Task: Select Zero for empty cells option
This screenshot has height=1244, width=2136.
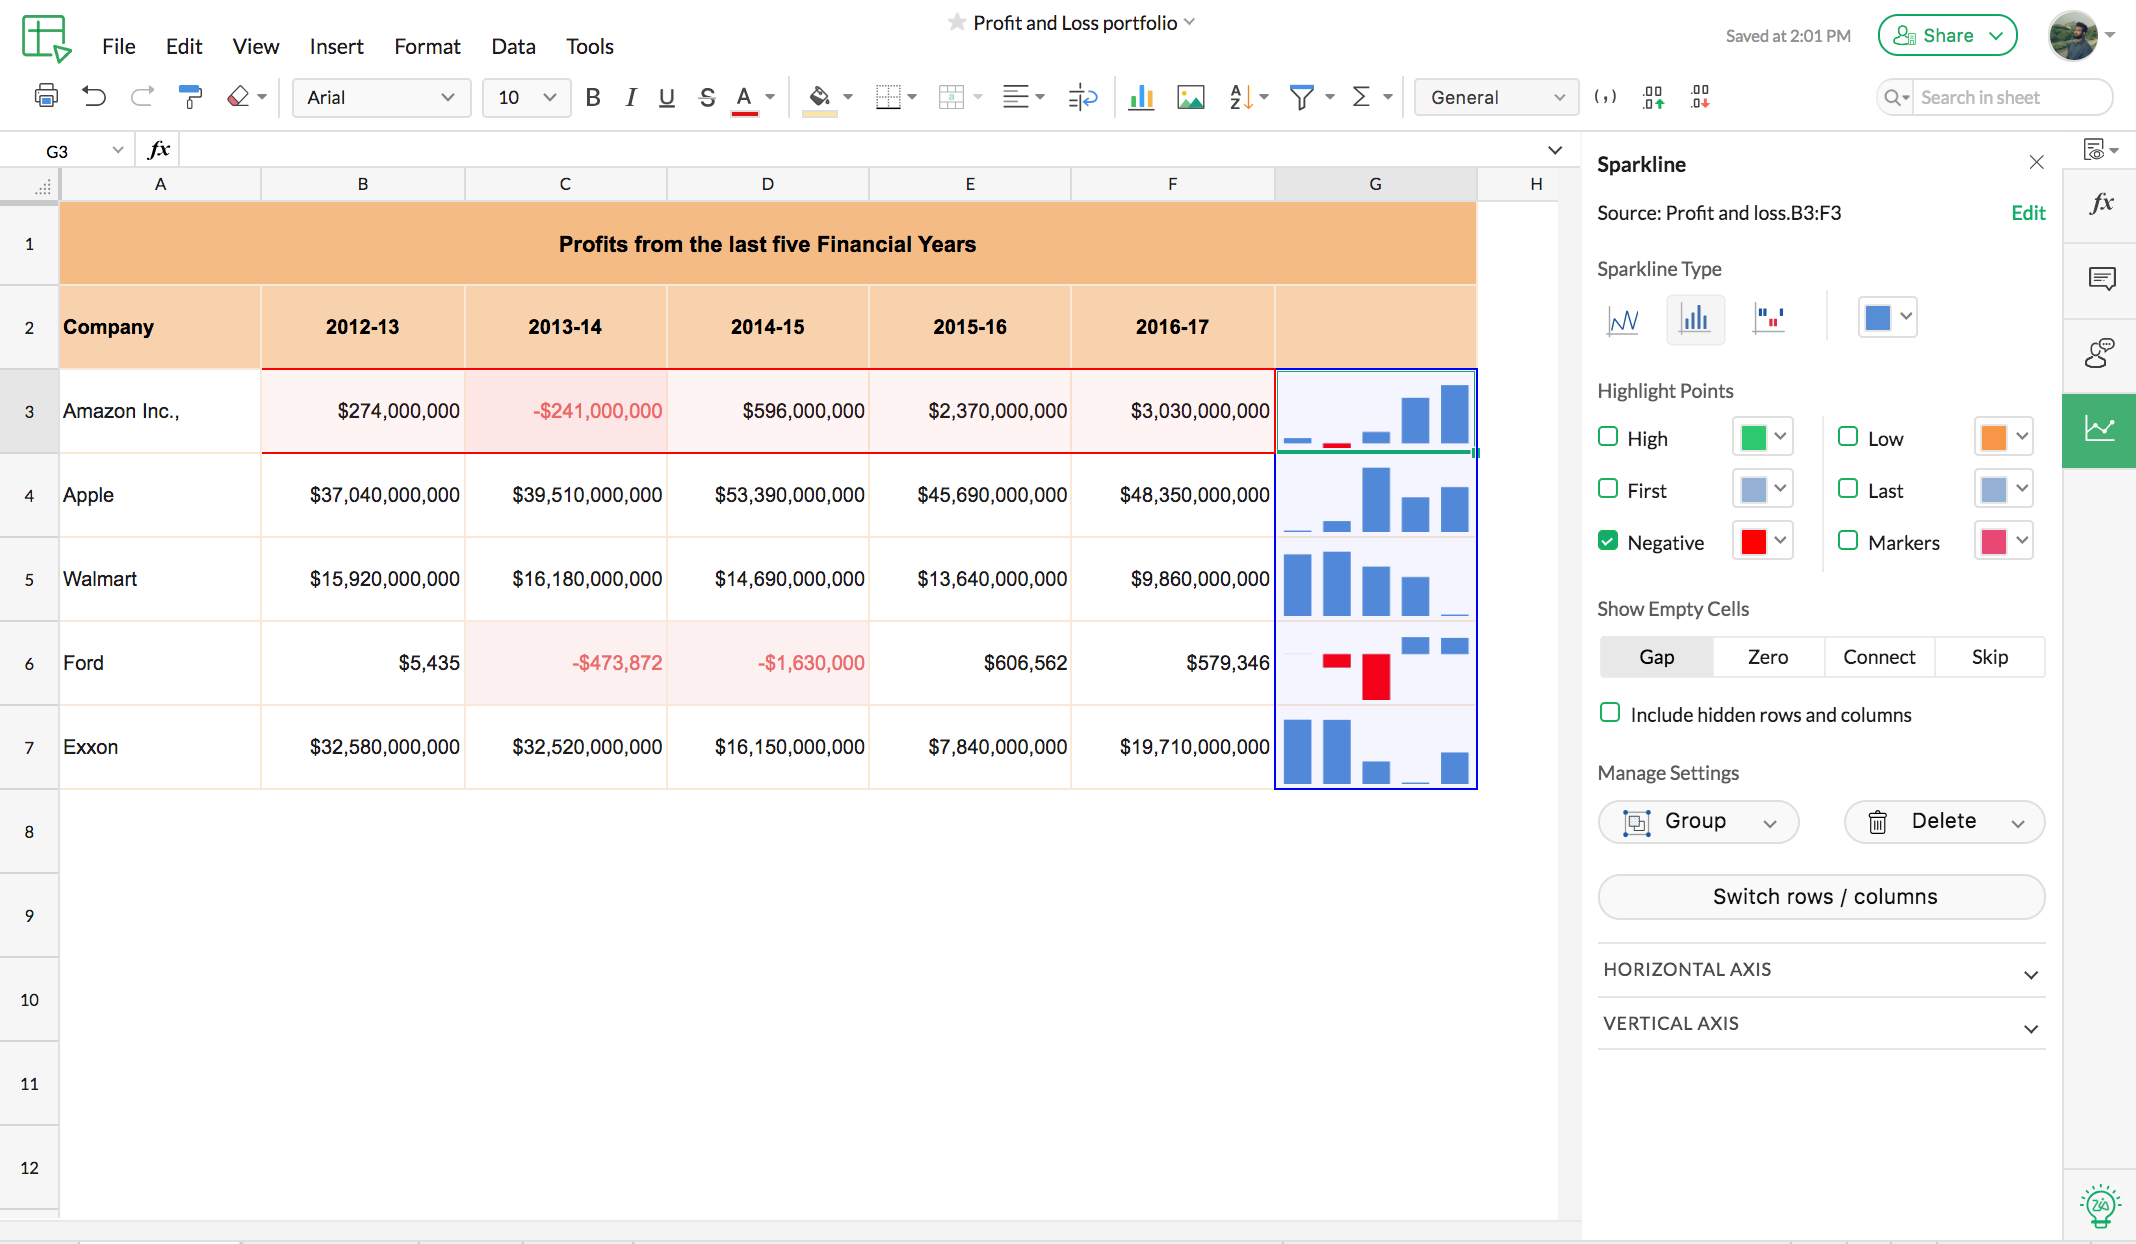Action: (1767, 657)
